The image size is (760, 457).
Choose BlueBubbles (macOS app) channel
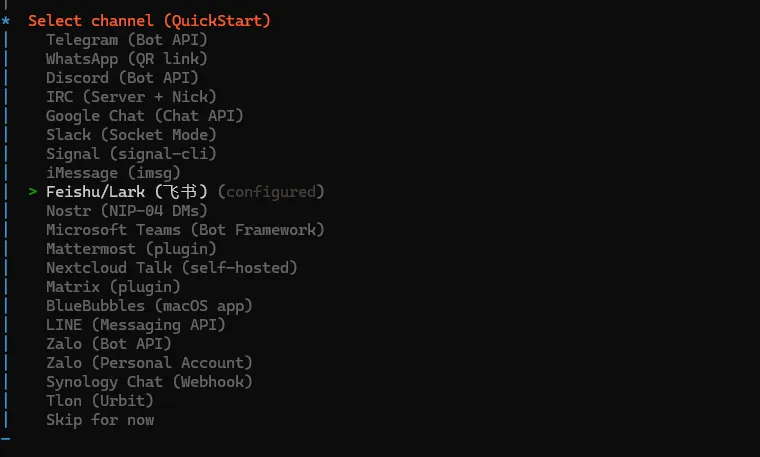coord(149,306)
